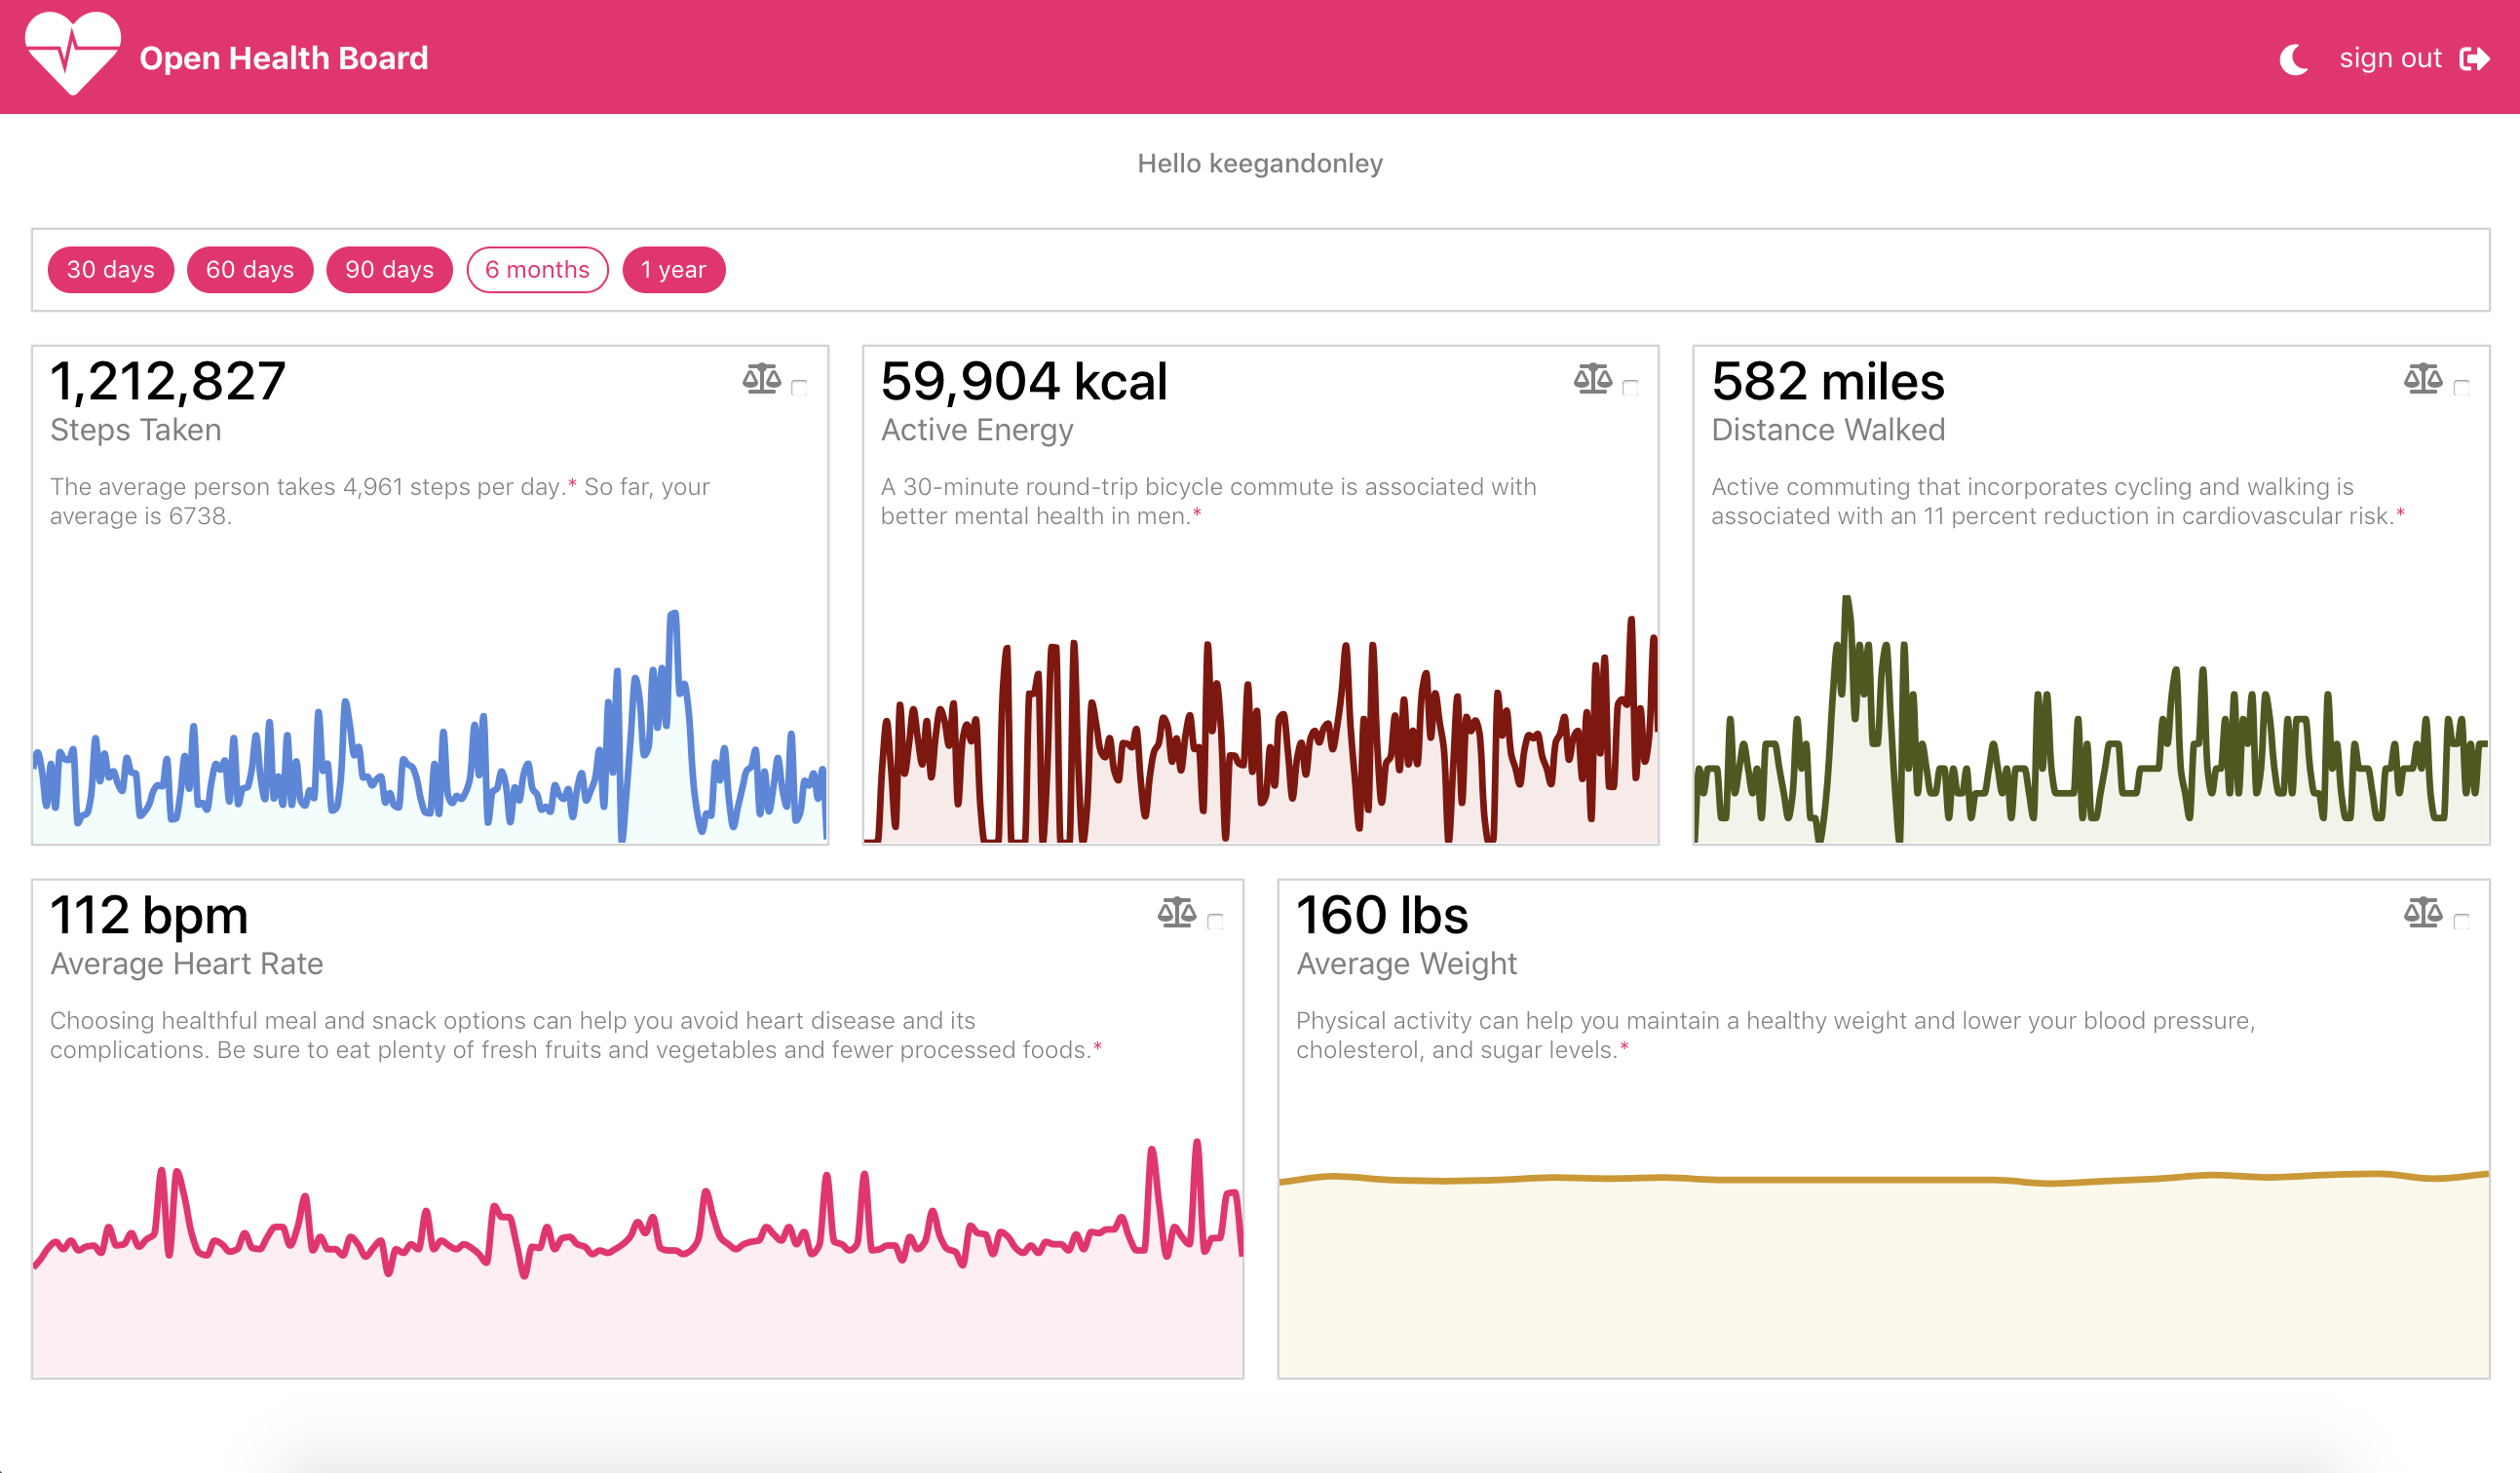The width and height of the screenshot is (2520, 1473).
Task: Click the heart logo icon
Action: coord(72,55)
